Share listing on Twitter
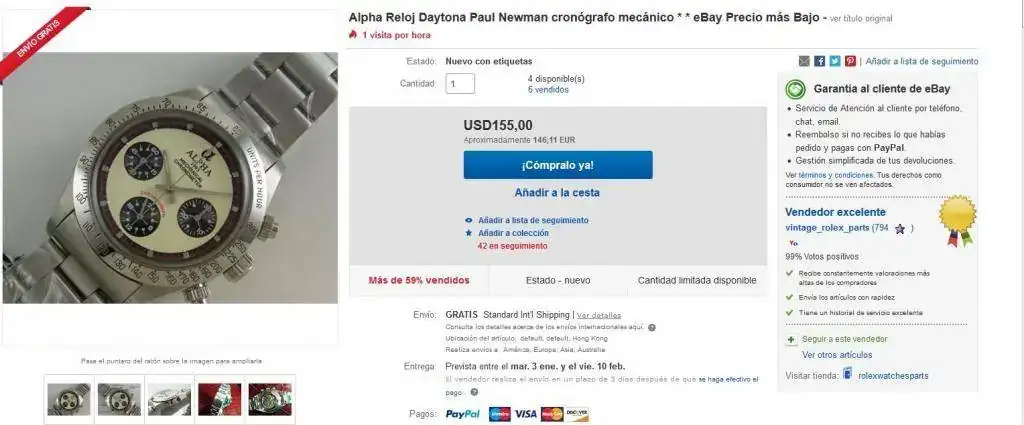Image resolution: width=1024 pixels, height=425 pixels. 834,61
